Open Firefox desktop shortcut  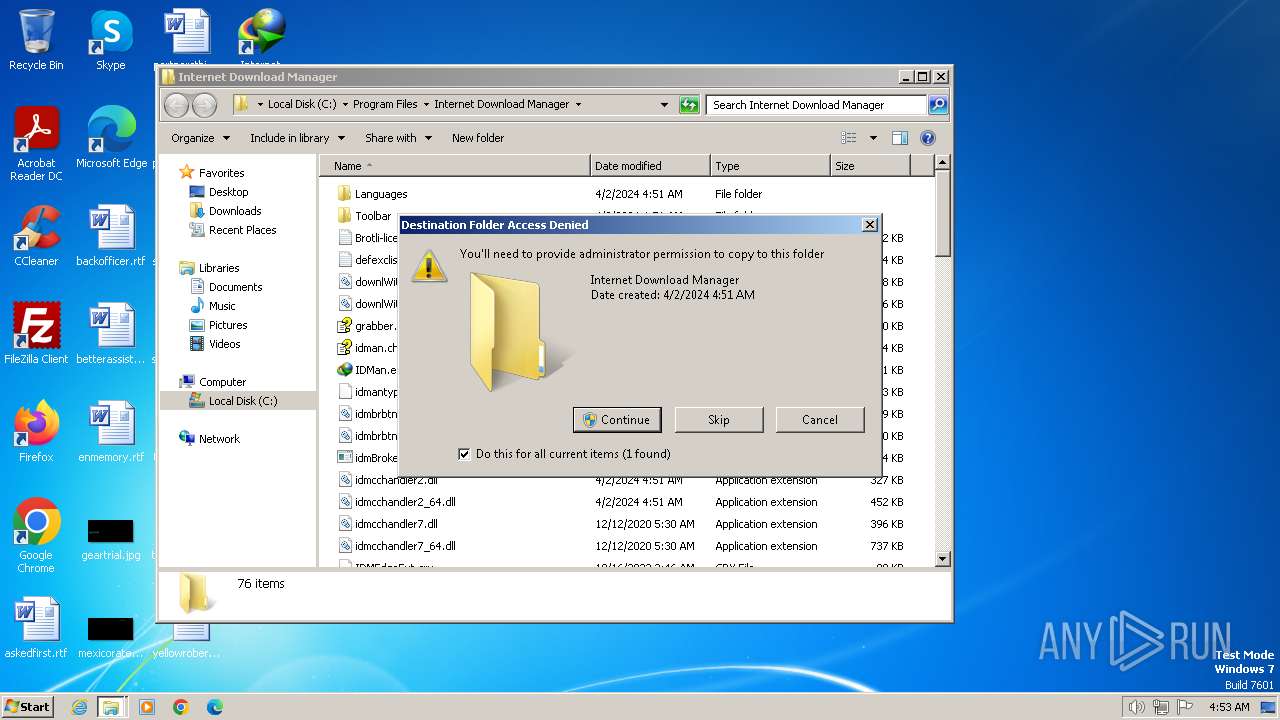click(x=36, y=432)
